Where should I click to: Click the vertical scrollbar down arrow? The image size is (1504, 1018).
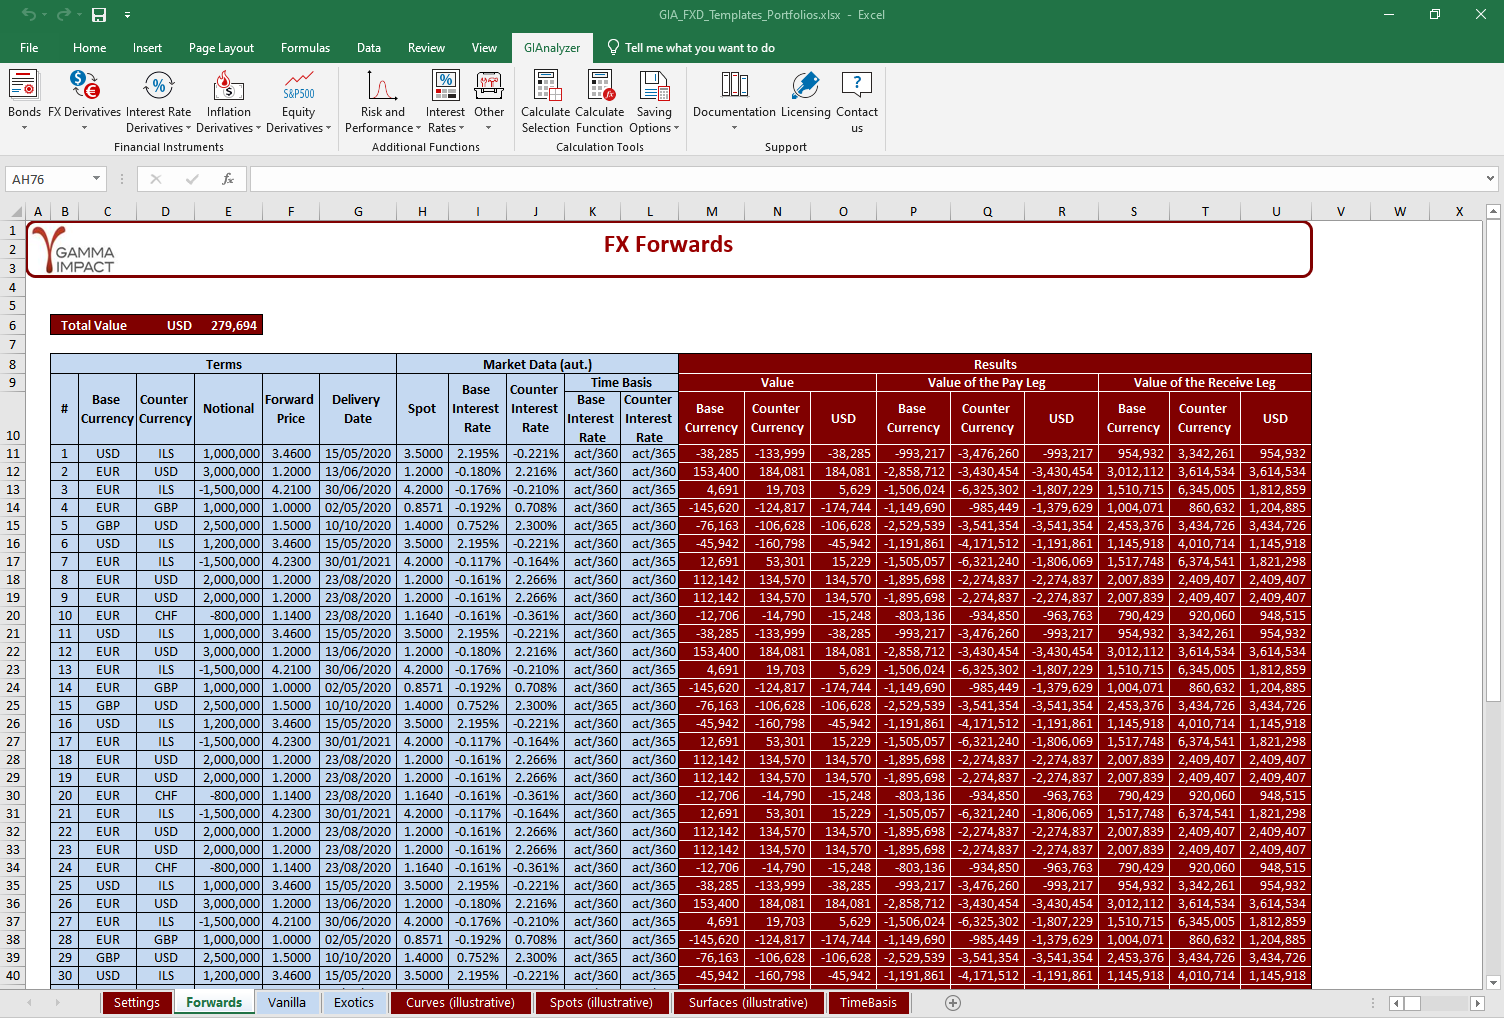pyautogui.click(x=1494, y=982)
